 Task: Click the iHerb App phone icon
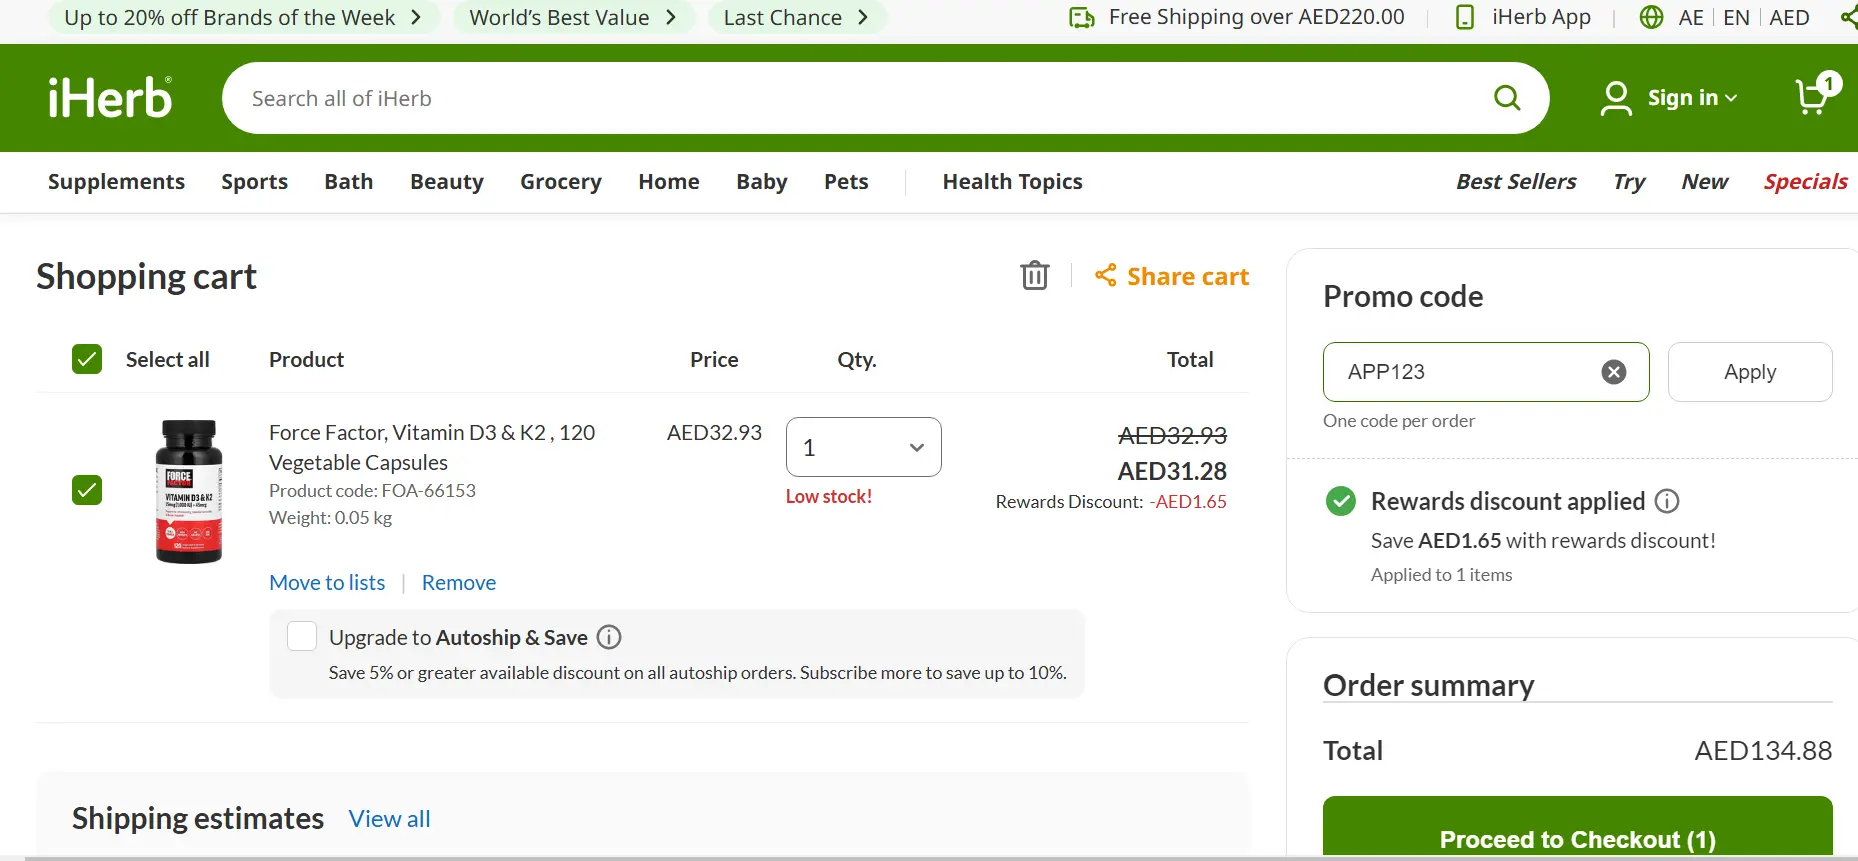(1465, 17)
